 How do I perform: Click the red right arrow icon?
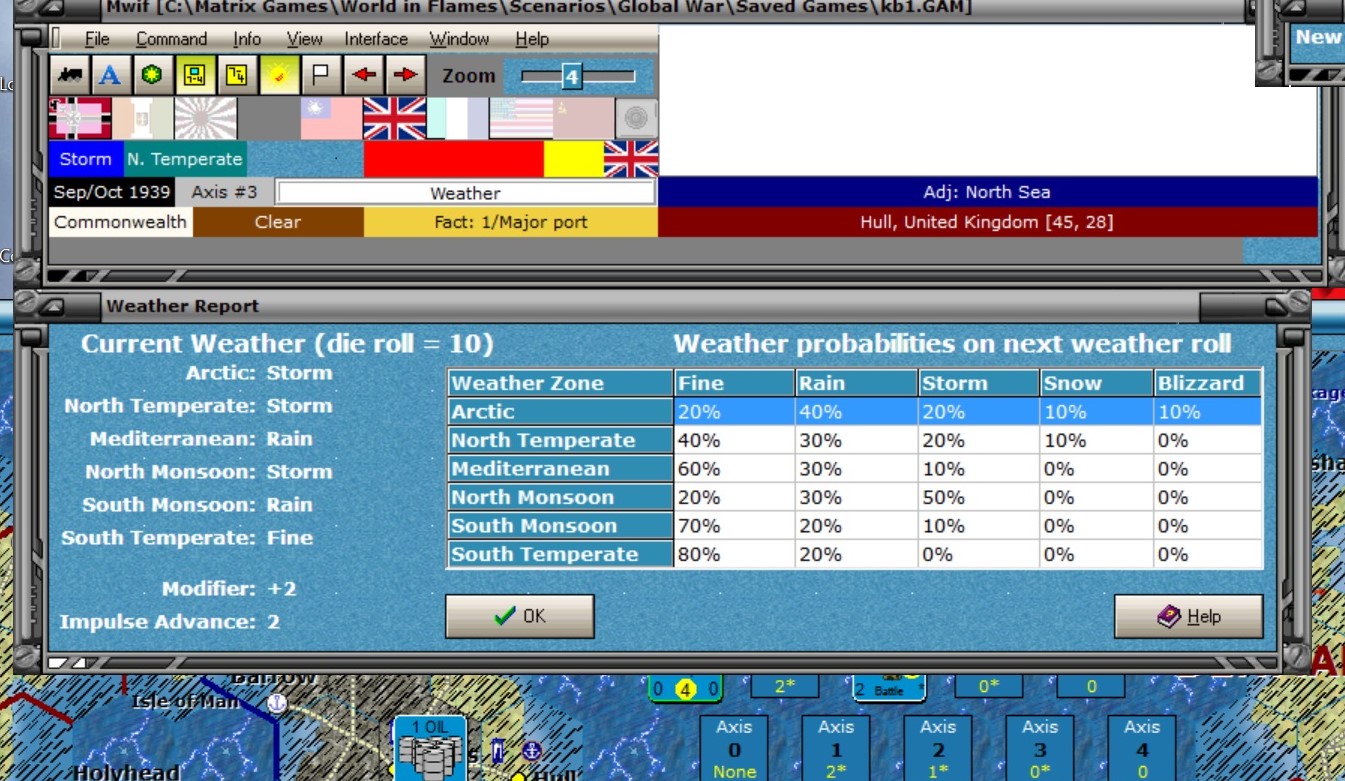404,76
